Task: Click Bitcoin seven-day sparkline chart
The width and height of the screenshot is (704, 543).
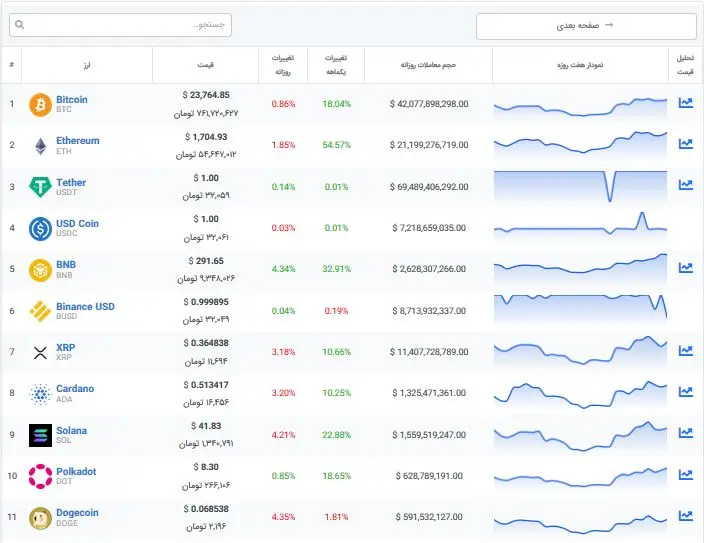Action: point(580,108)
